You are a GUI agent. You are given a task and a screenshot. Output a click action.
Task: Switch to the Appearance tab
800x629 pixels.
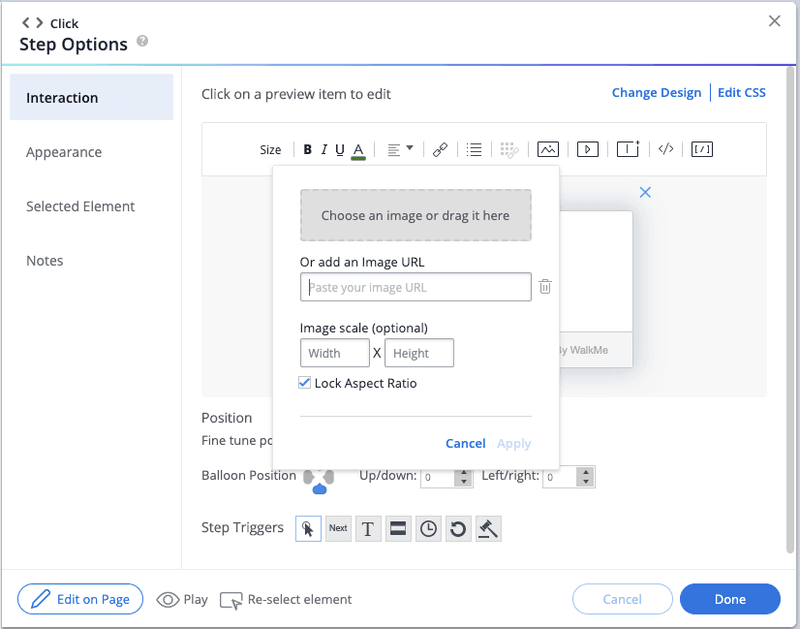tap(64, 152)
